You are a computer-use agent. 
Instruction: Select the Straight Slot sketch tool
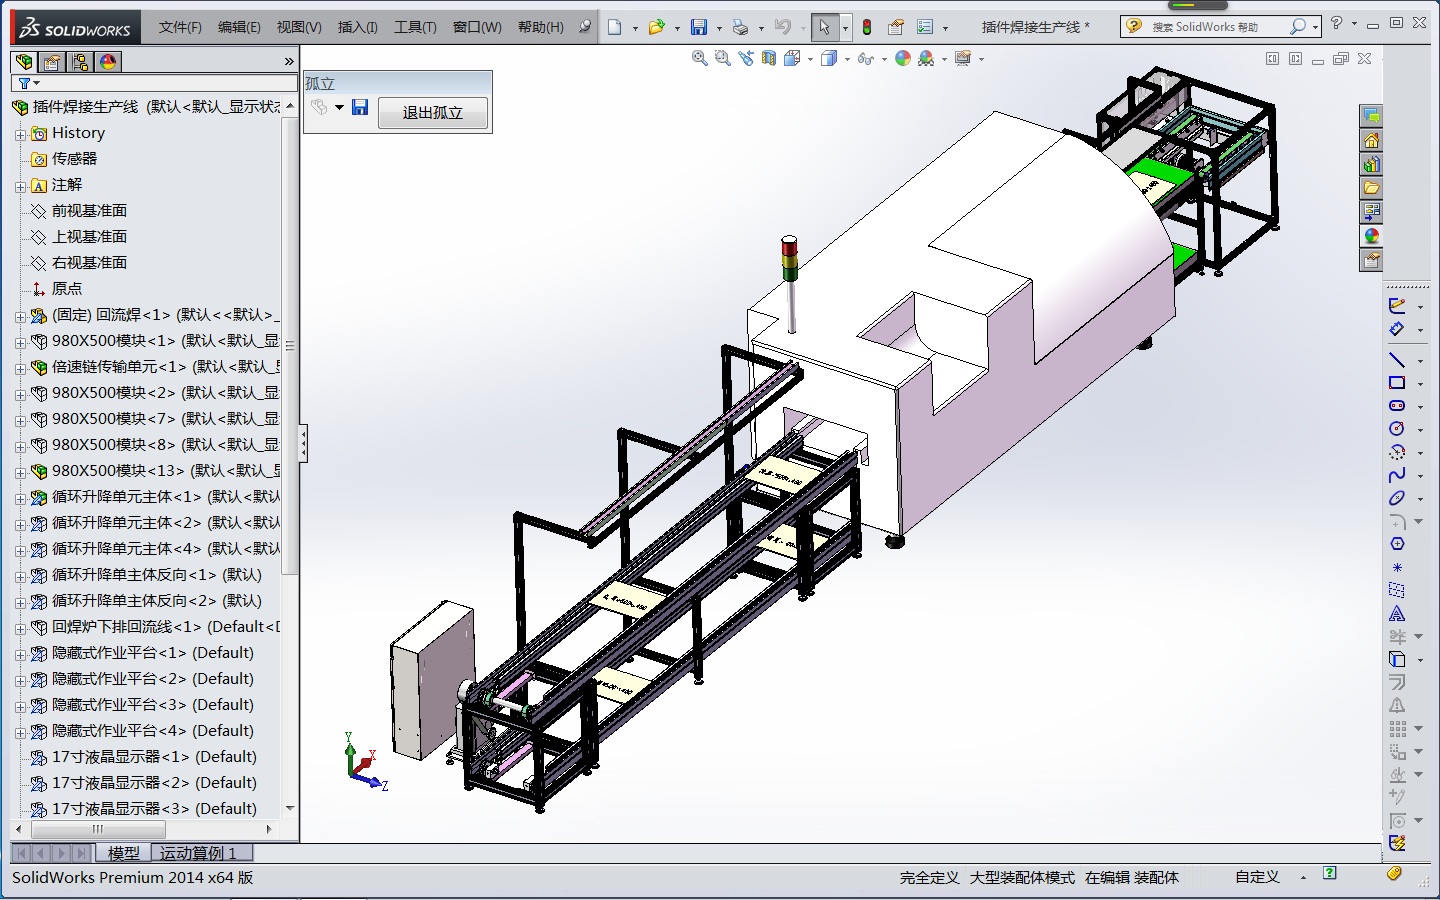(1397, 405)
